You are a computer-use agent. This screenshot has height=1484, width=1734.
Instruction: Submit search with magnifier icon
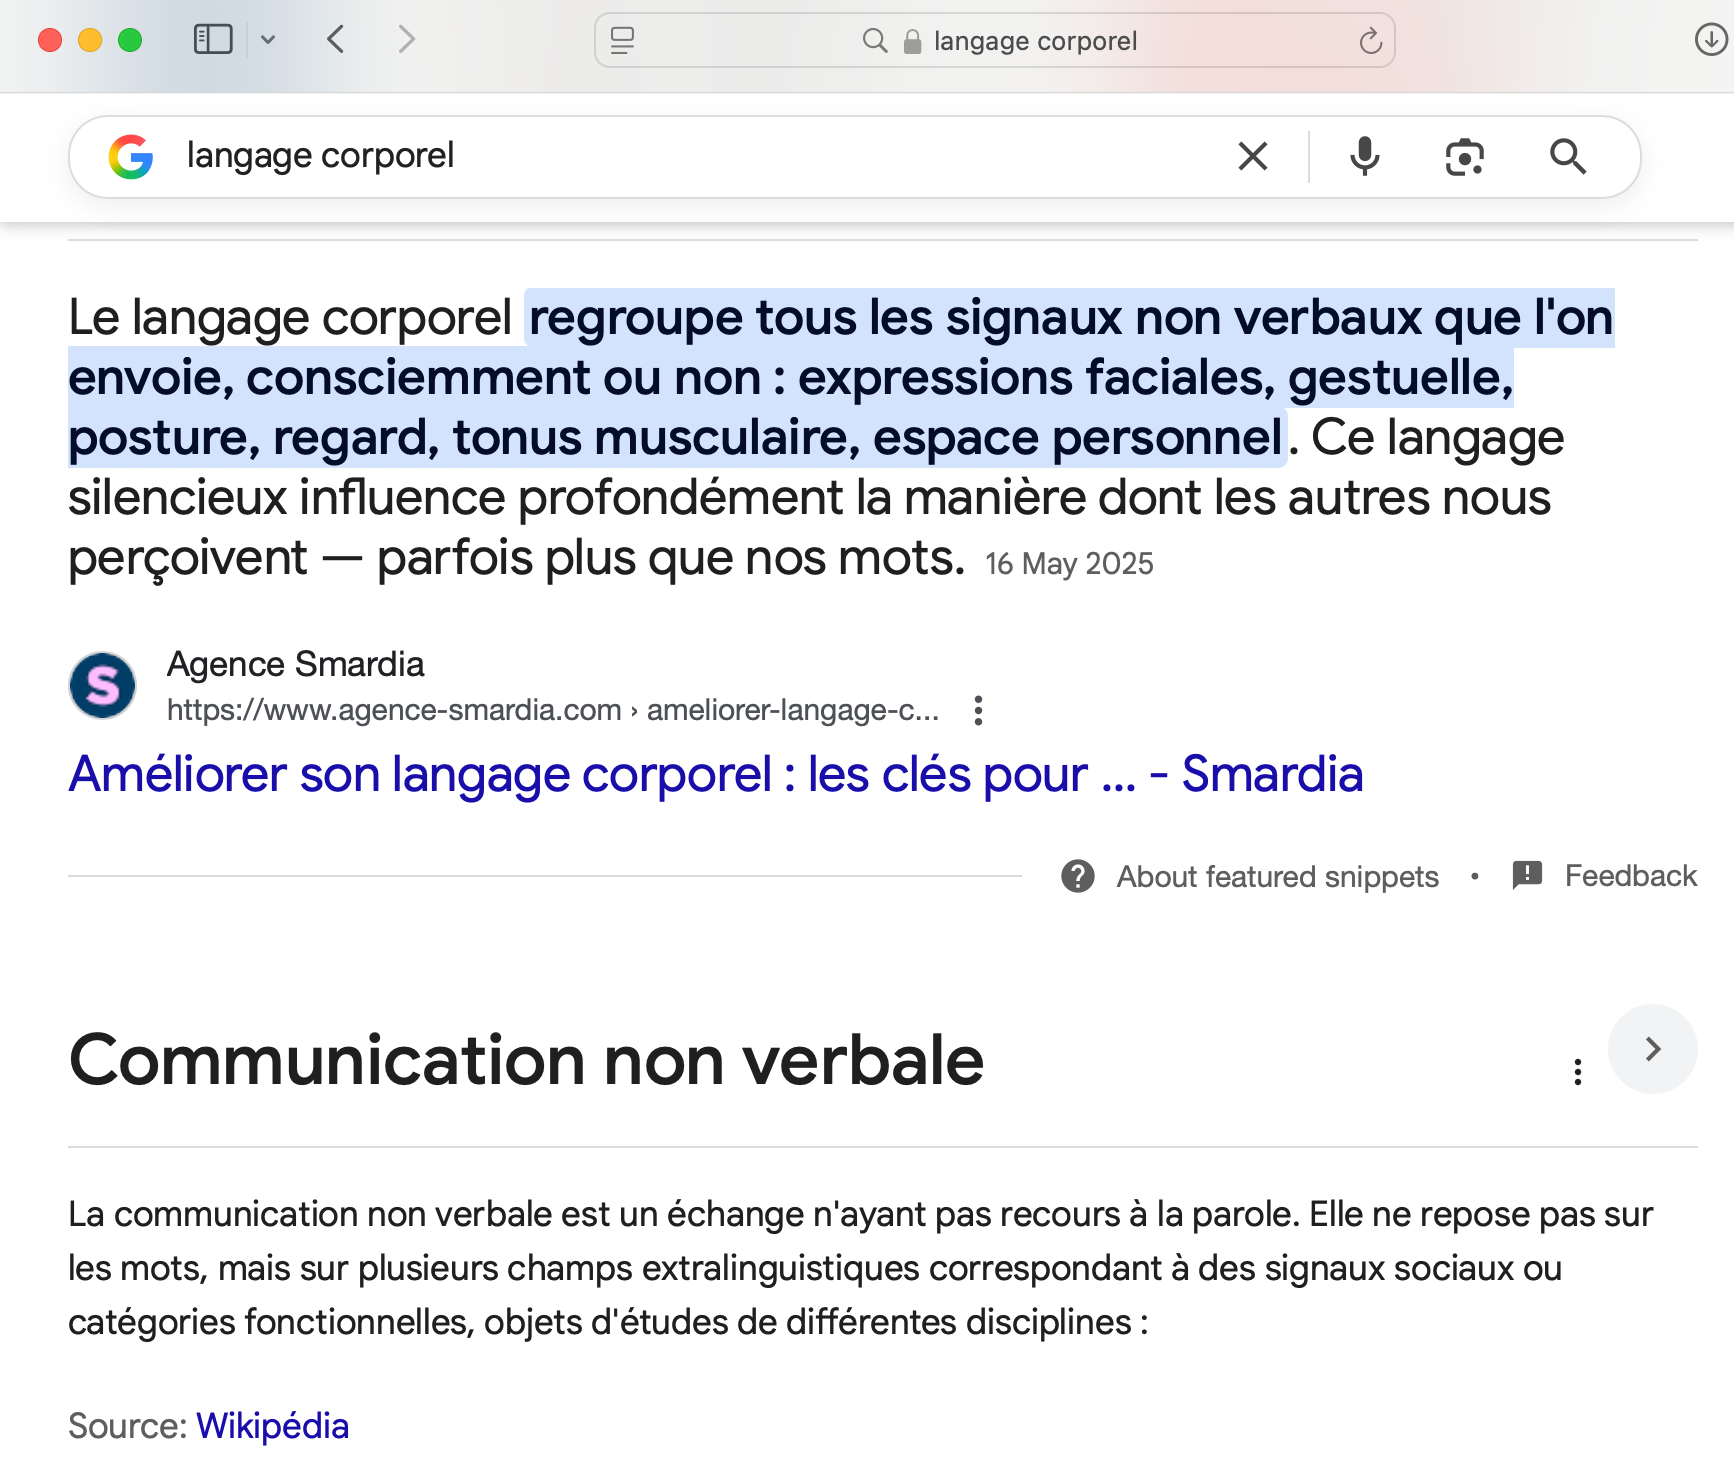[x=1567, y=157]
